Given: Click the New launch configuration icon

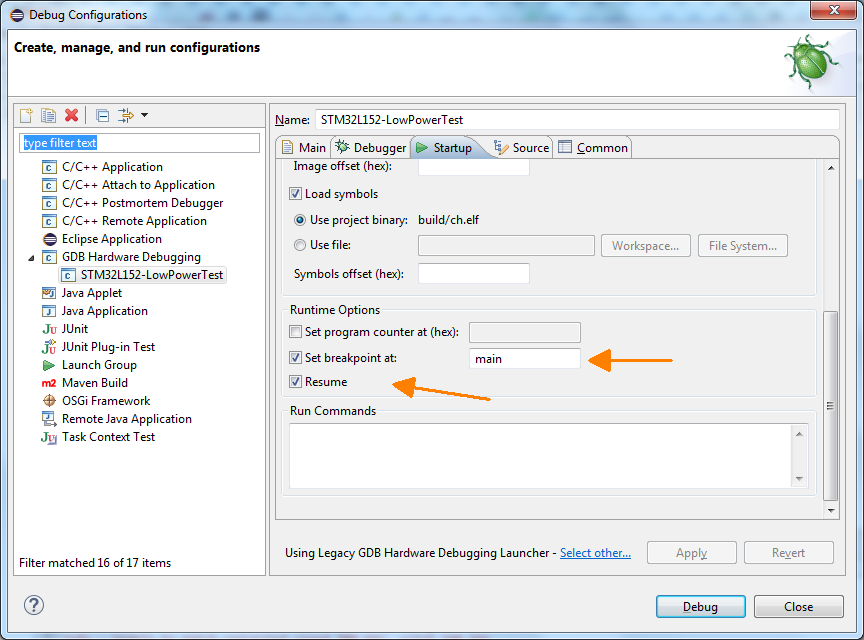Looking at the screenshot, I should [x=27, y=116].
